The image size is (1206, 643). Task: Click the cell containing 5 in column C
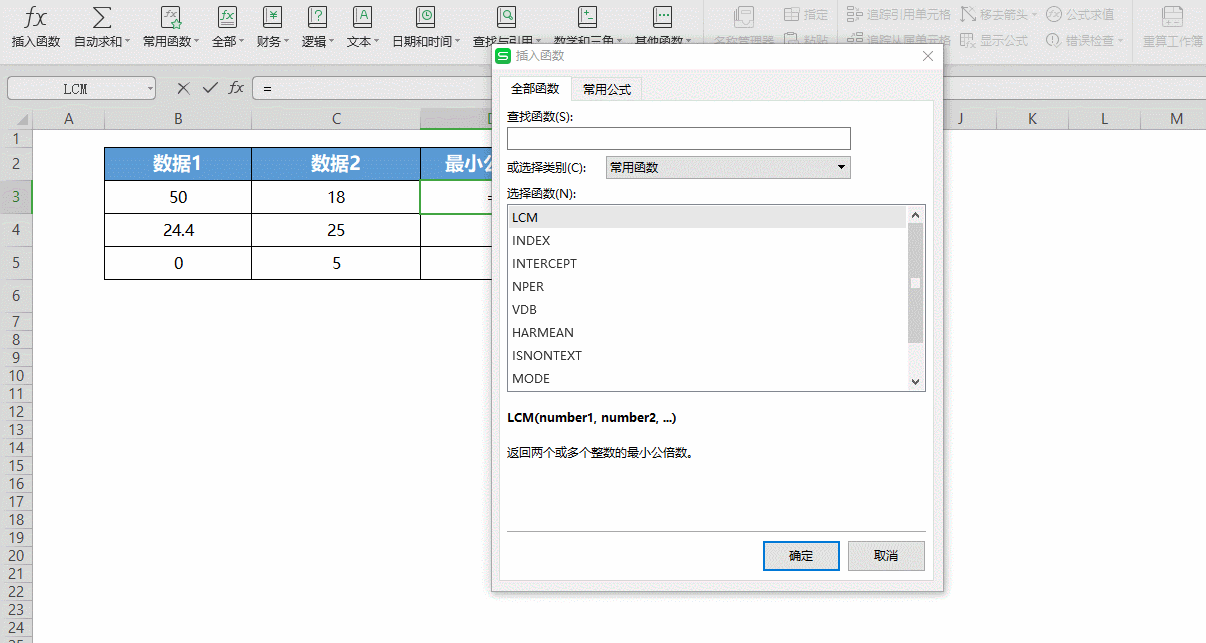click(336, 263)
